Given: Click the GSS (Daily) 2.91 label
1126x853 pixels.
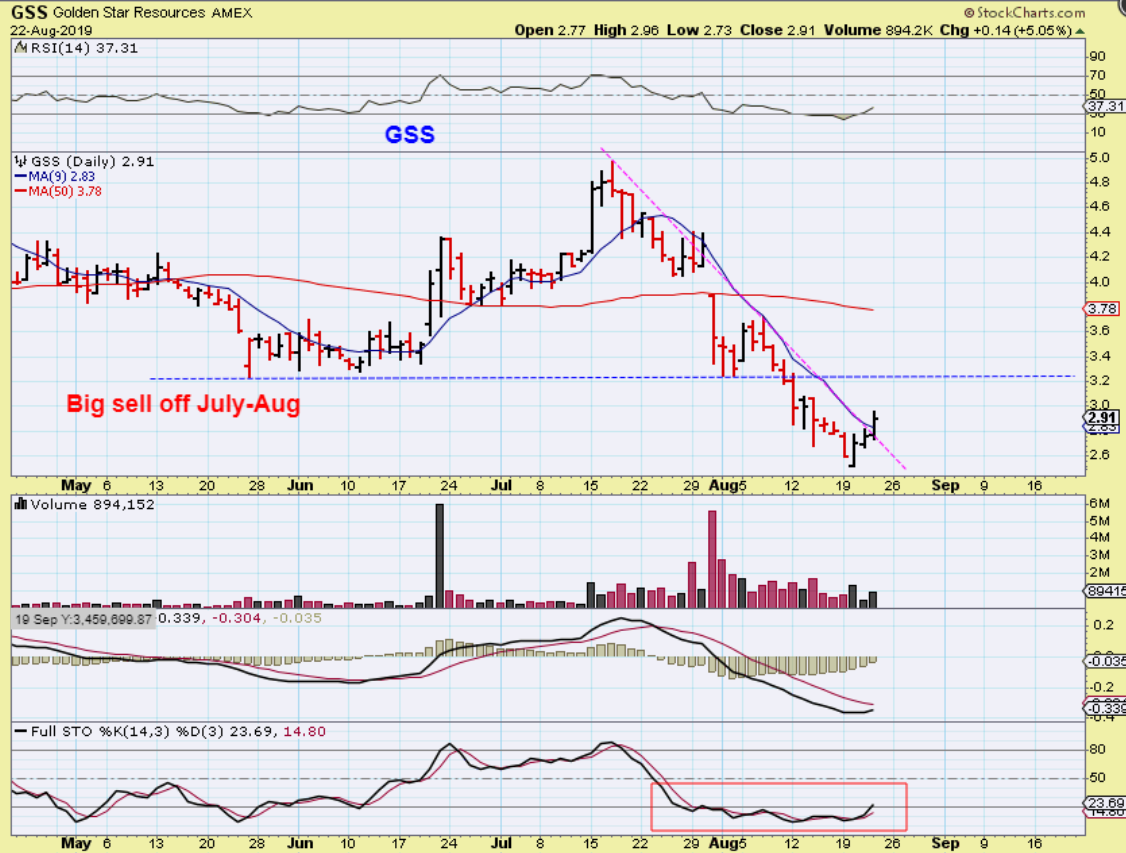Looking at the screenshot, I should 93,162.
